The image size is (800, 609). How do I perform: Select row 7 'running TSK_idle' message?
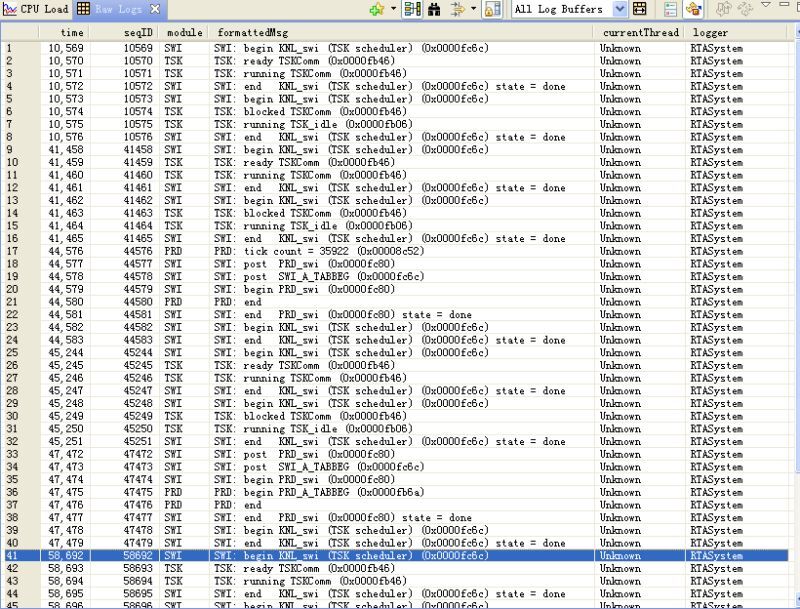click(313, 124)
